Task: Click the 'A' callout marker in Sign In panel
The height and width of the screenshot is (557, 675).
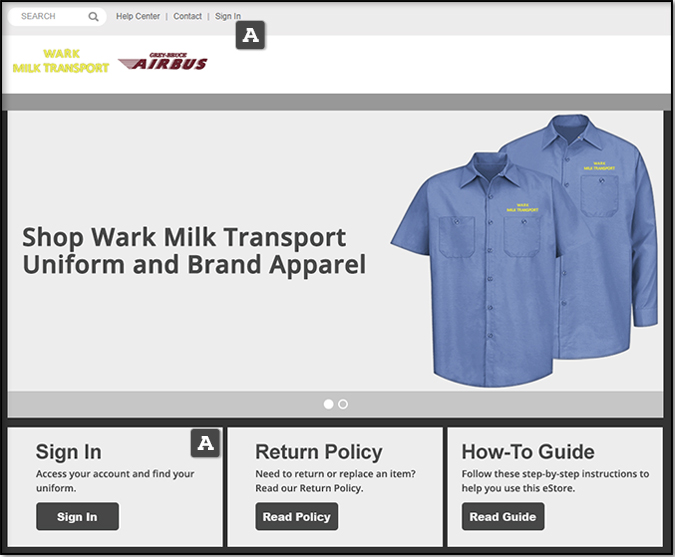Action: pos(205,442)
